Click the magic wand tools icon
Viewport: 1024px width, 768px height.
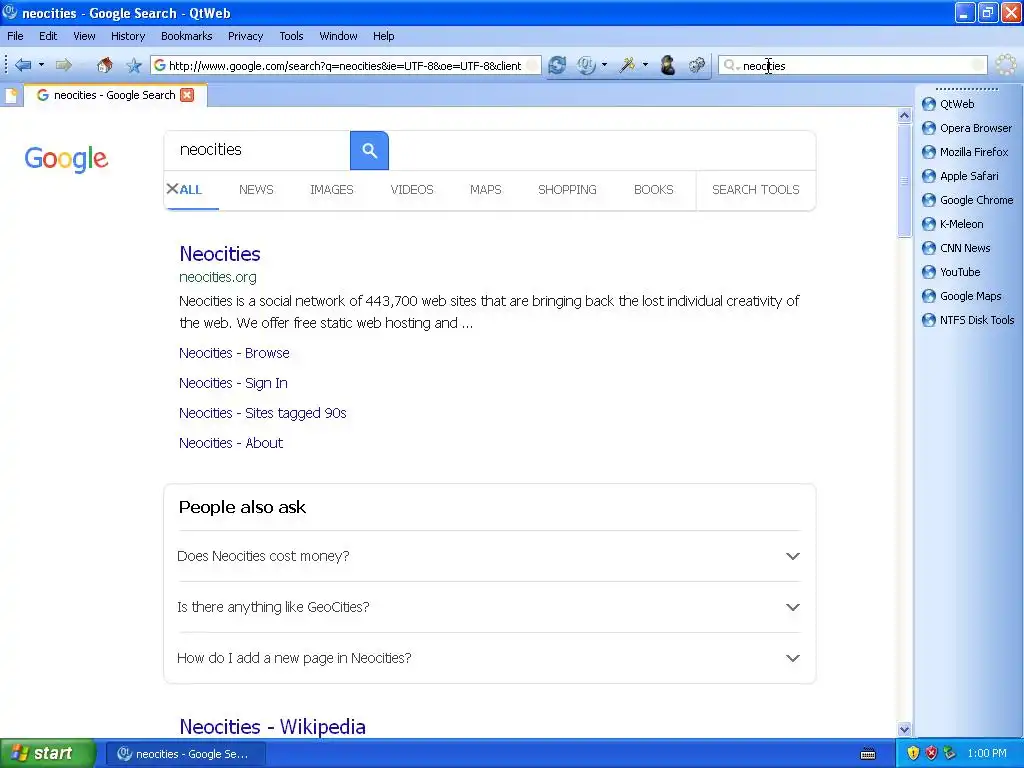pyautogui.click(x=628, y=65)
